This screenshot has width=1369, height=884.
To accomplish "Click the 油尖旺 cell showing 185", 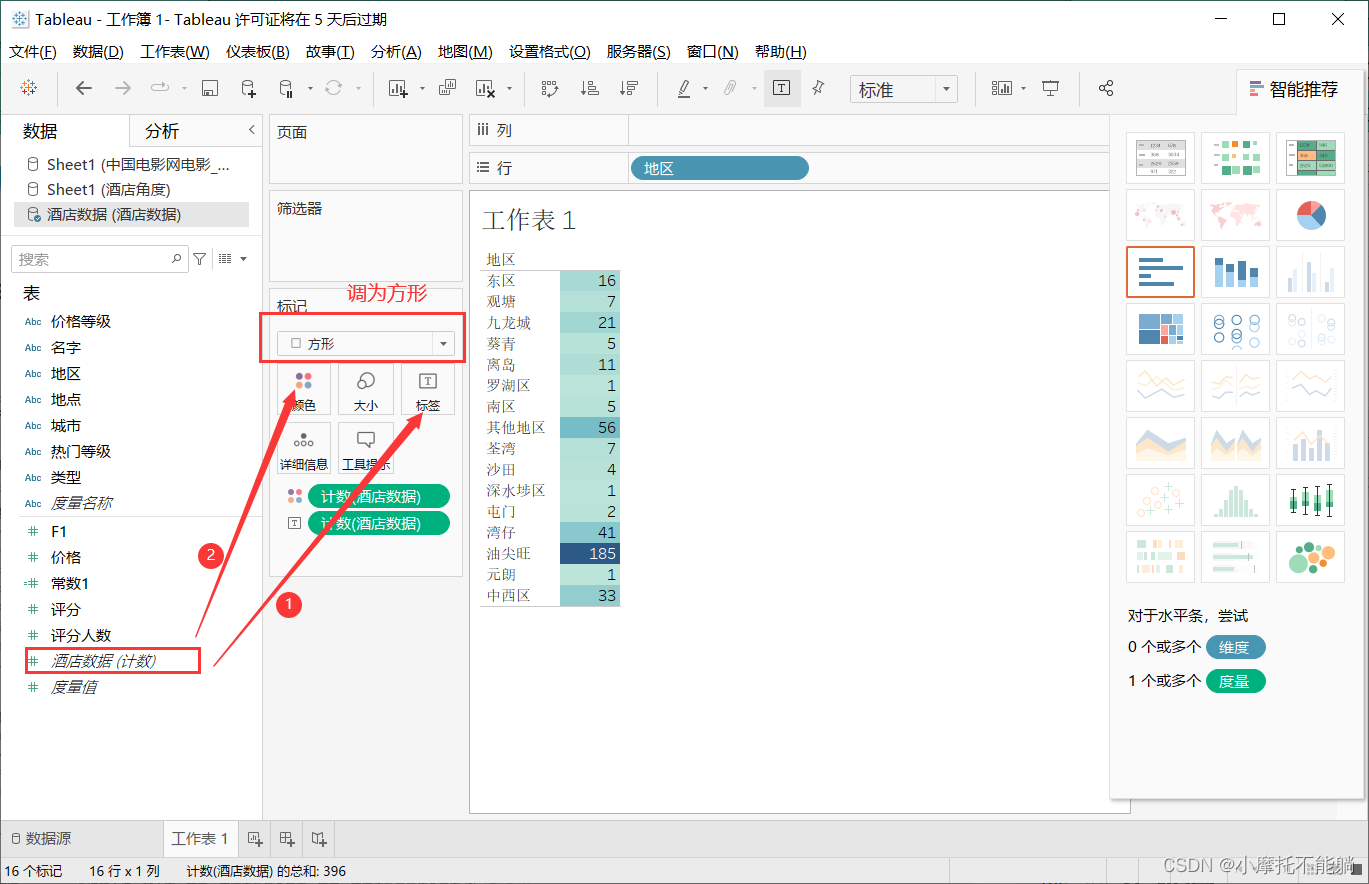I will tap(590, 553).
